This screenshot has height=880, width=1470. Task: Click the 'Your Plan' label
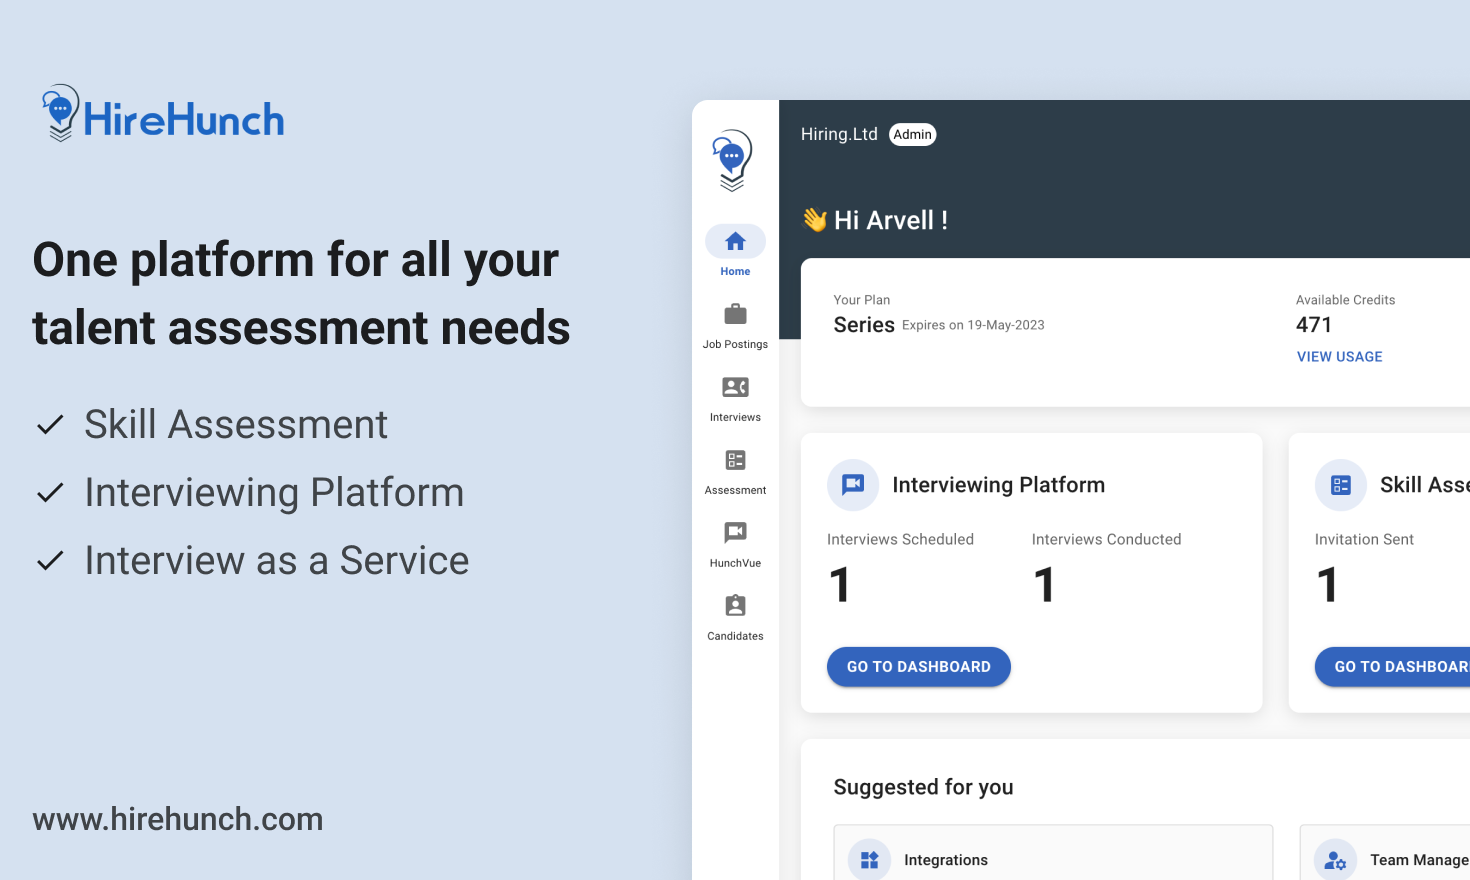coord(862,300)
